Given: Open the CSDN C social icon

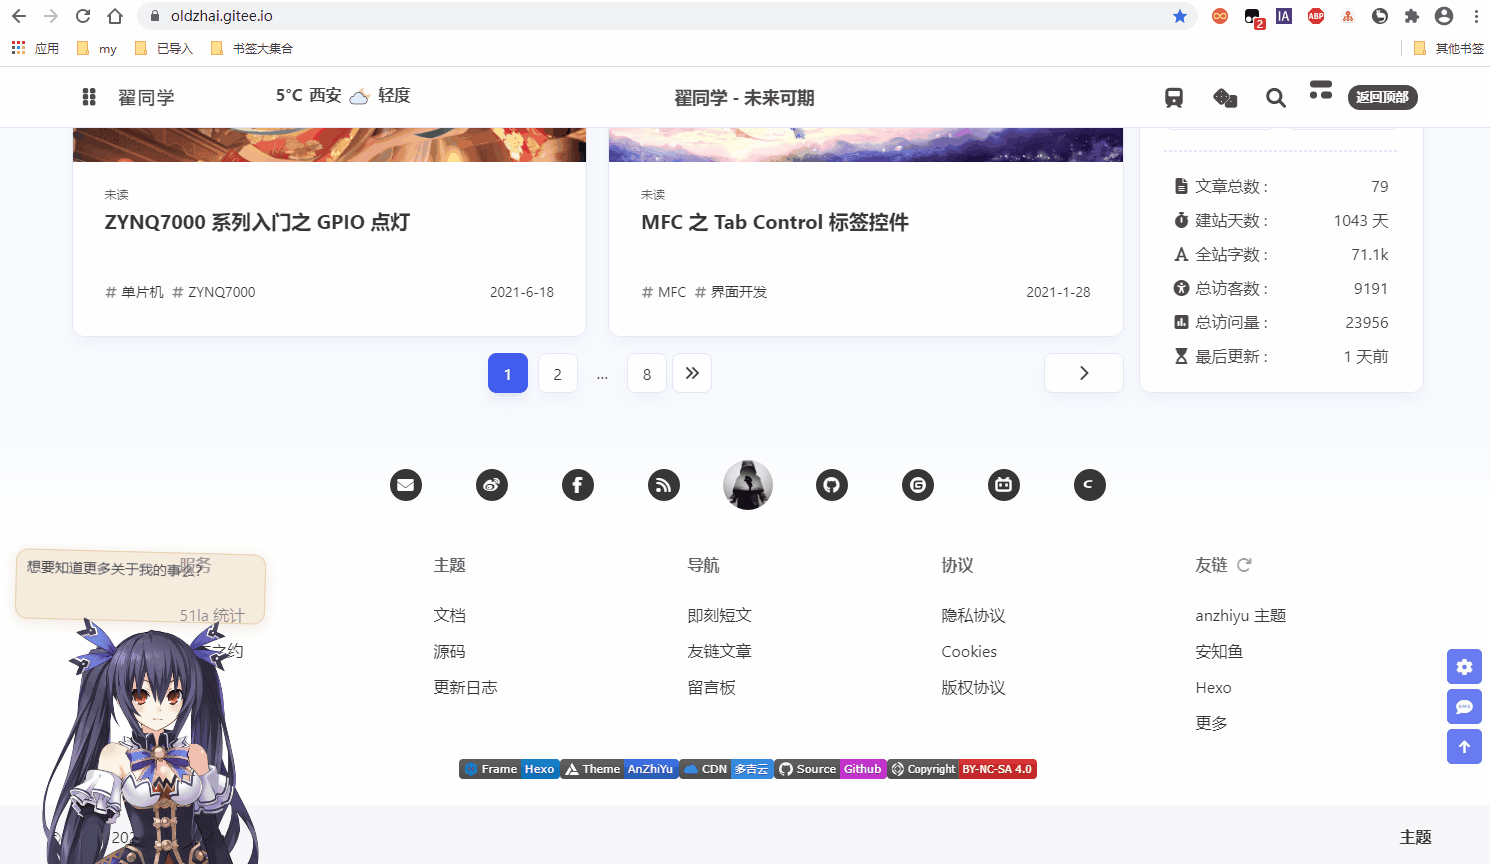Looking at the screenshot, I should click(x=1090, y=485).
